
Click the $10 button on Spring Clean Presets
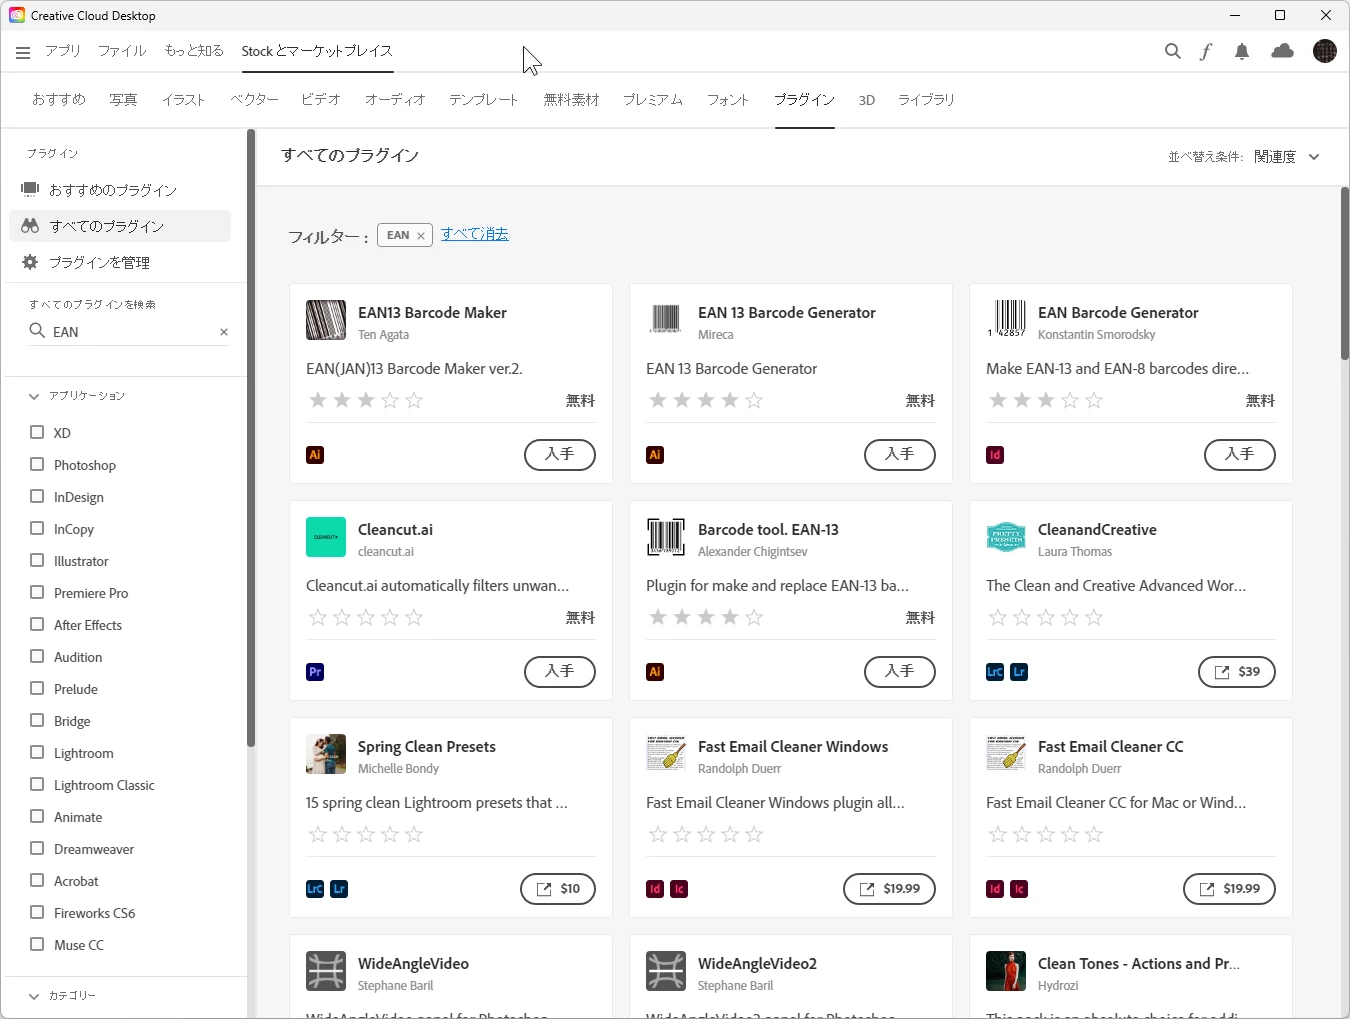(558, 889)
